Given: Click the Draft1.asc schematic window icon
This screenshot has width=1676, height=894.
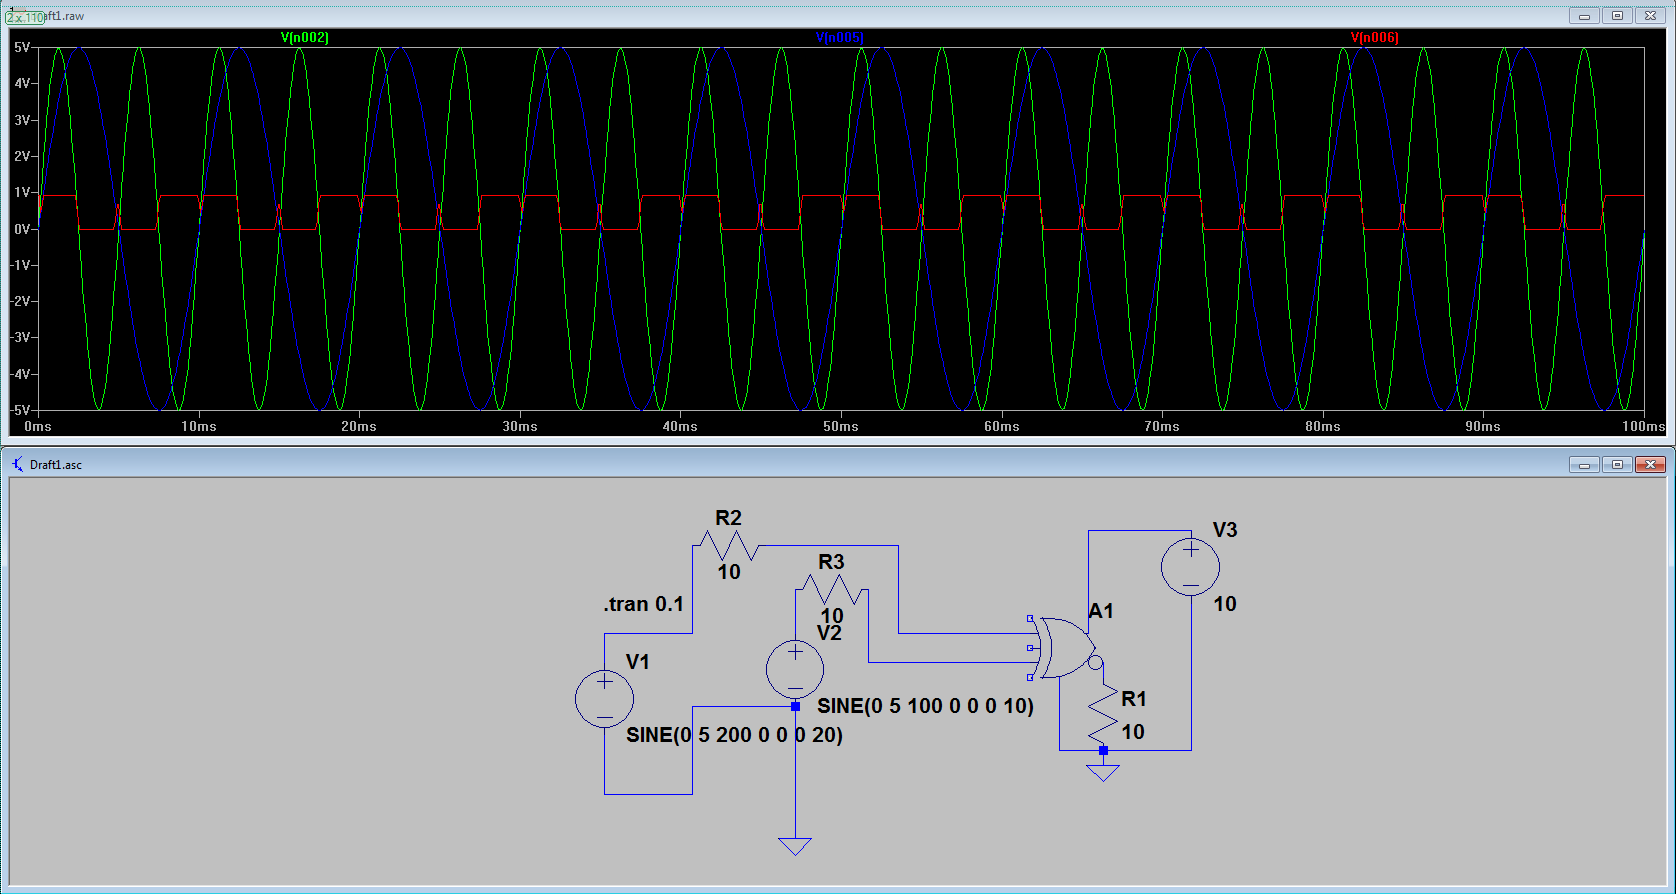Looking at the screenshot, I should click(x=17, y=464).
